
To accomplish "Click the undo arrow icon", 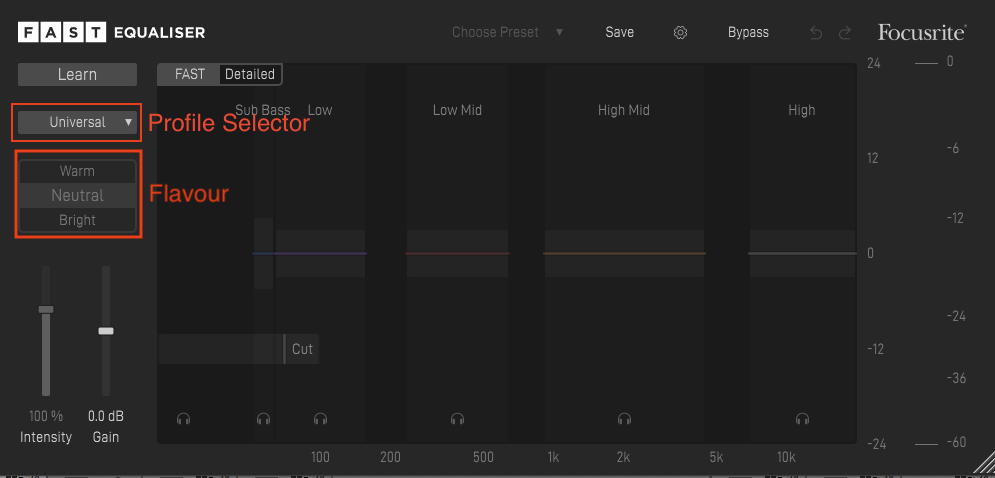I will (x=816, y=33).
